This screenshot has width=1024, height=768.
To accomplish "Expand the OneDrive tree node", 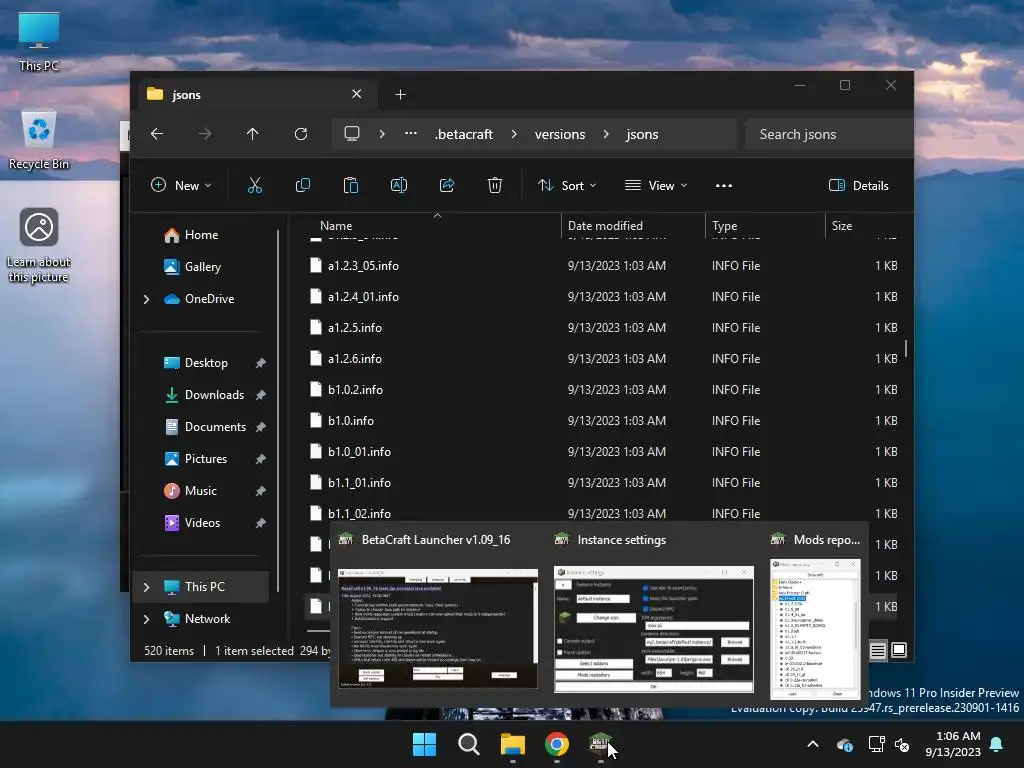I will pos(146,299).
